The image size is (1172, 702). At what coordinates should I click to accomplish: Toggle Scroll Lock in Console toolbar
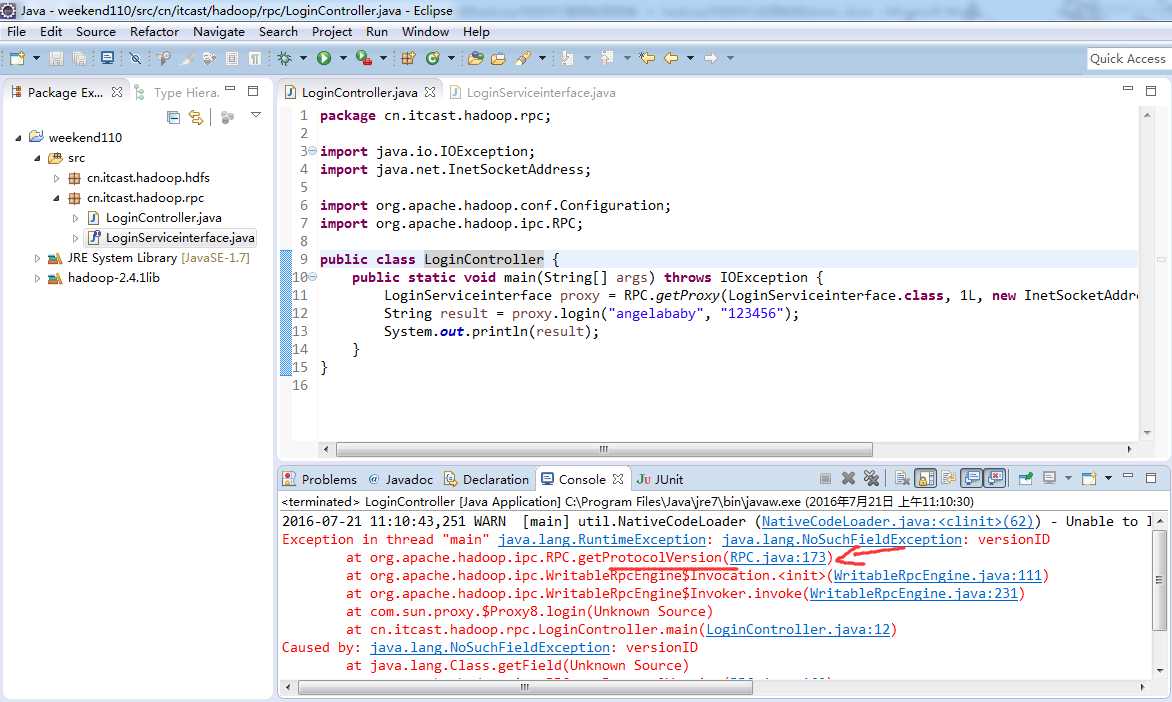point(925,478)
